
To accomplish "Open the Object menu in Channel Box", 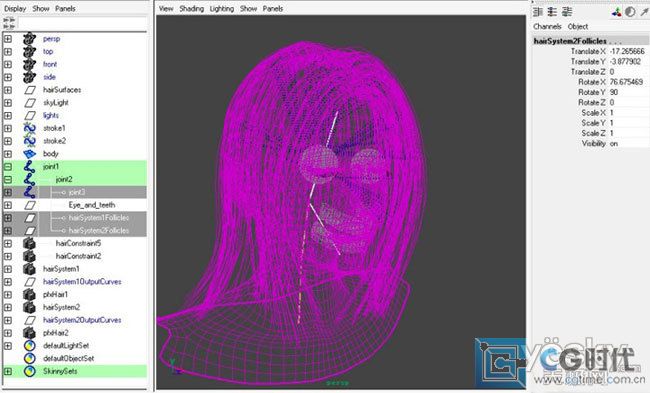I will 578,27.
